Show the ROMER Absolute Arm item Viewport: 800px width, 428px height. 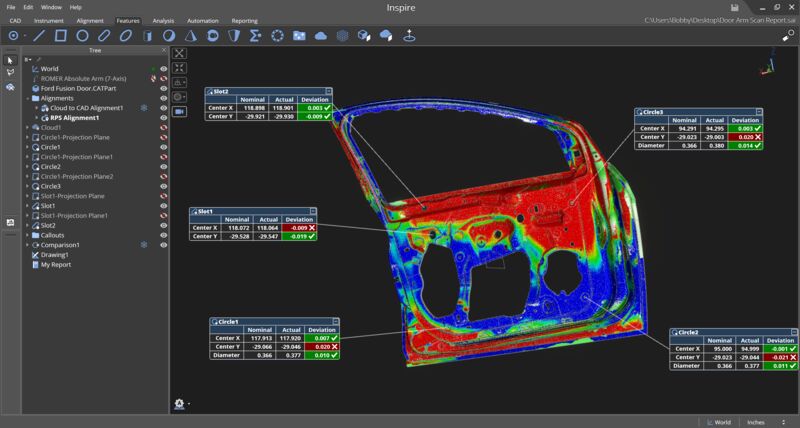[164, 79]
